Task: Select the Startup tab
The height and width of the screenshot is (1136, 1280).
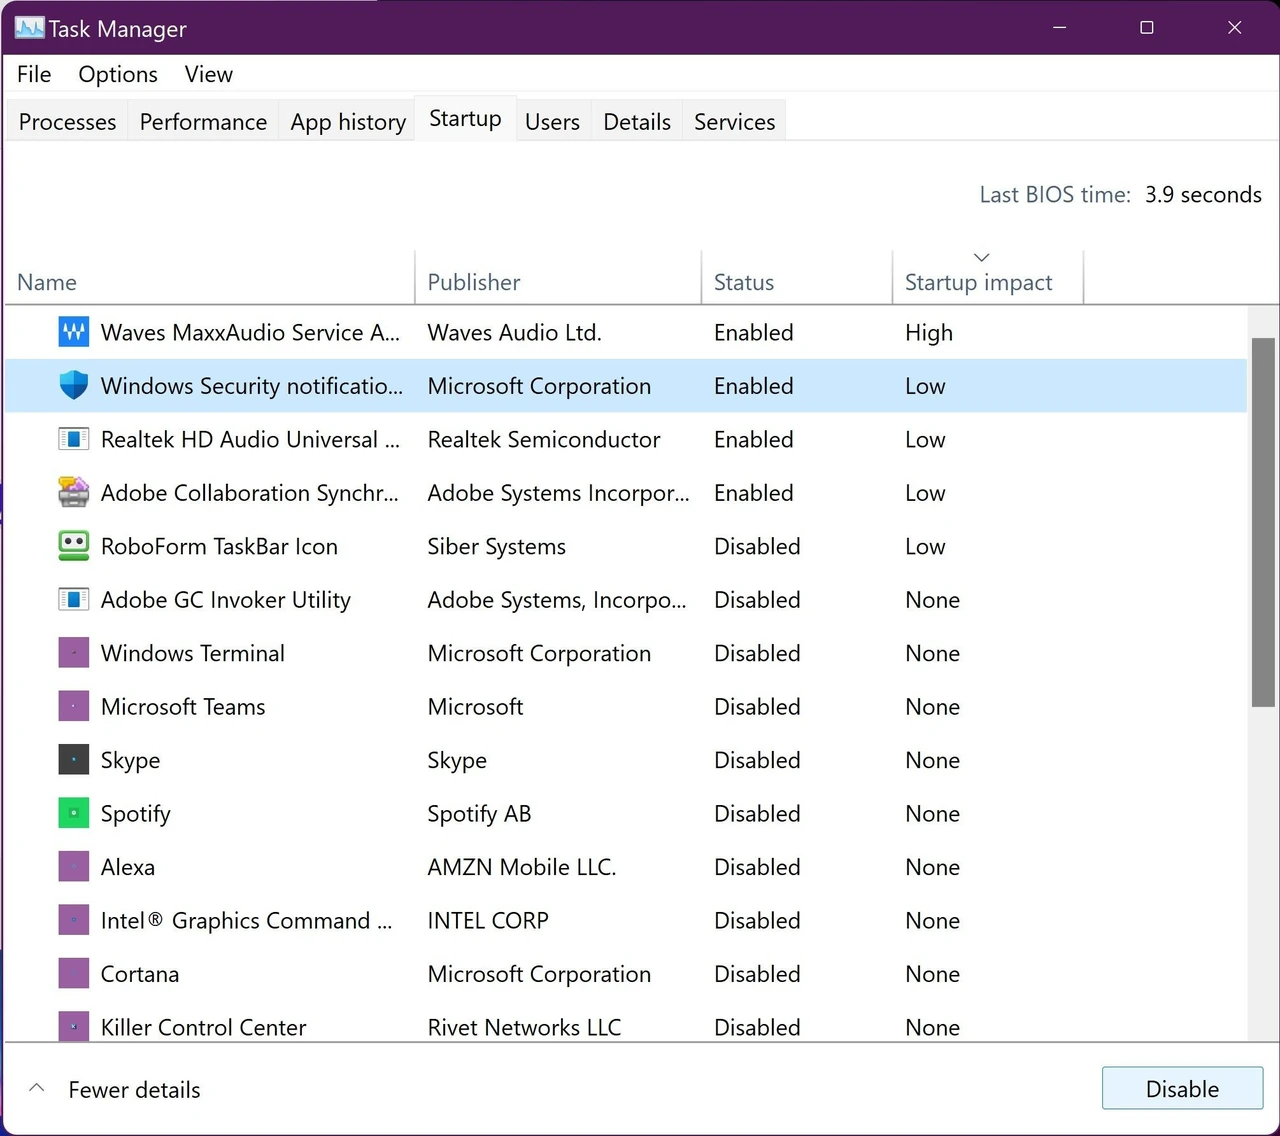Action: (465, 118)
